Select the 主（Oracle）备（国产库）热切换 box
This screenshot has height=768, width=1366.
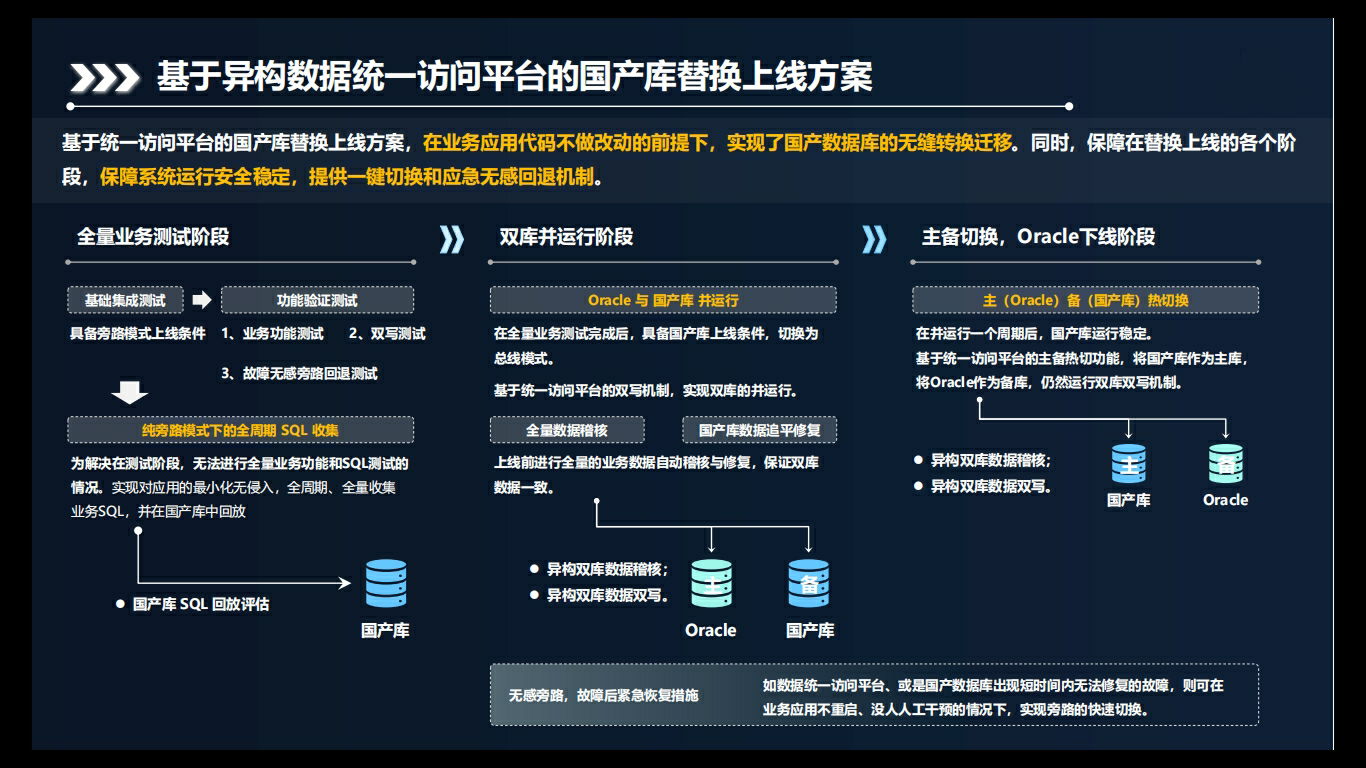[1085, 300]
